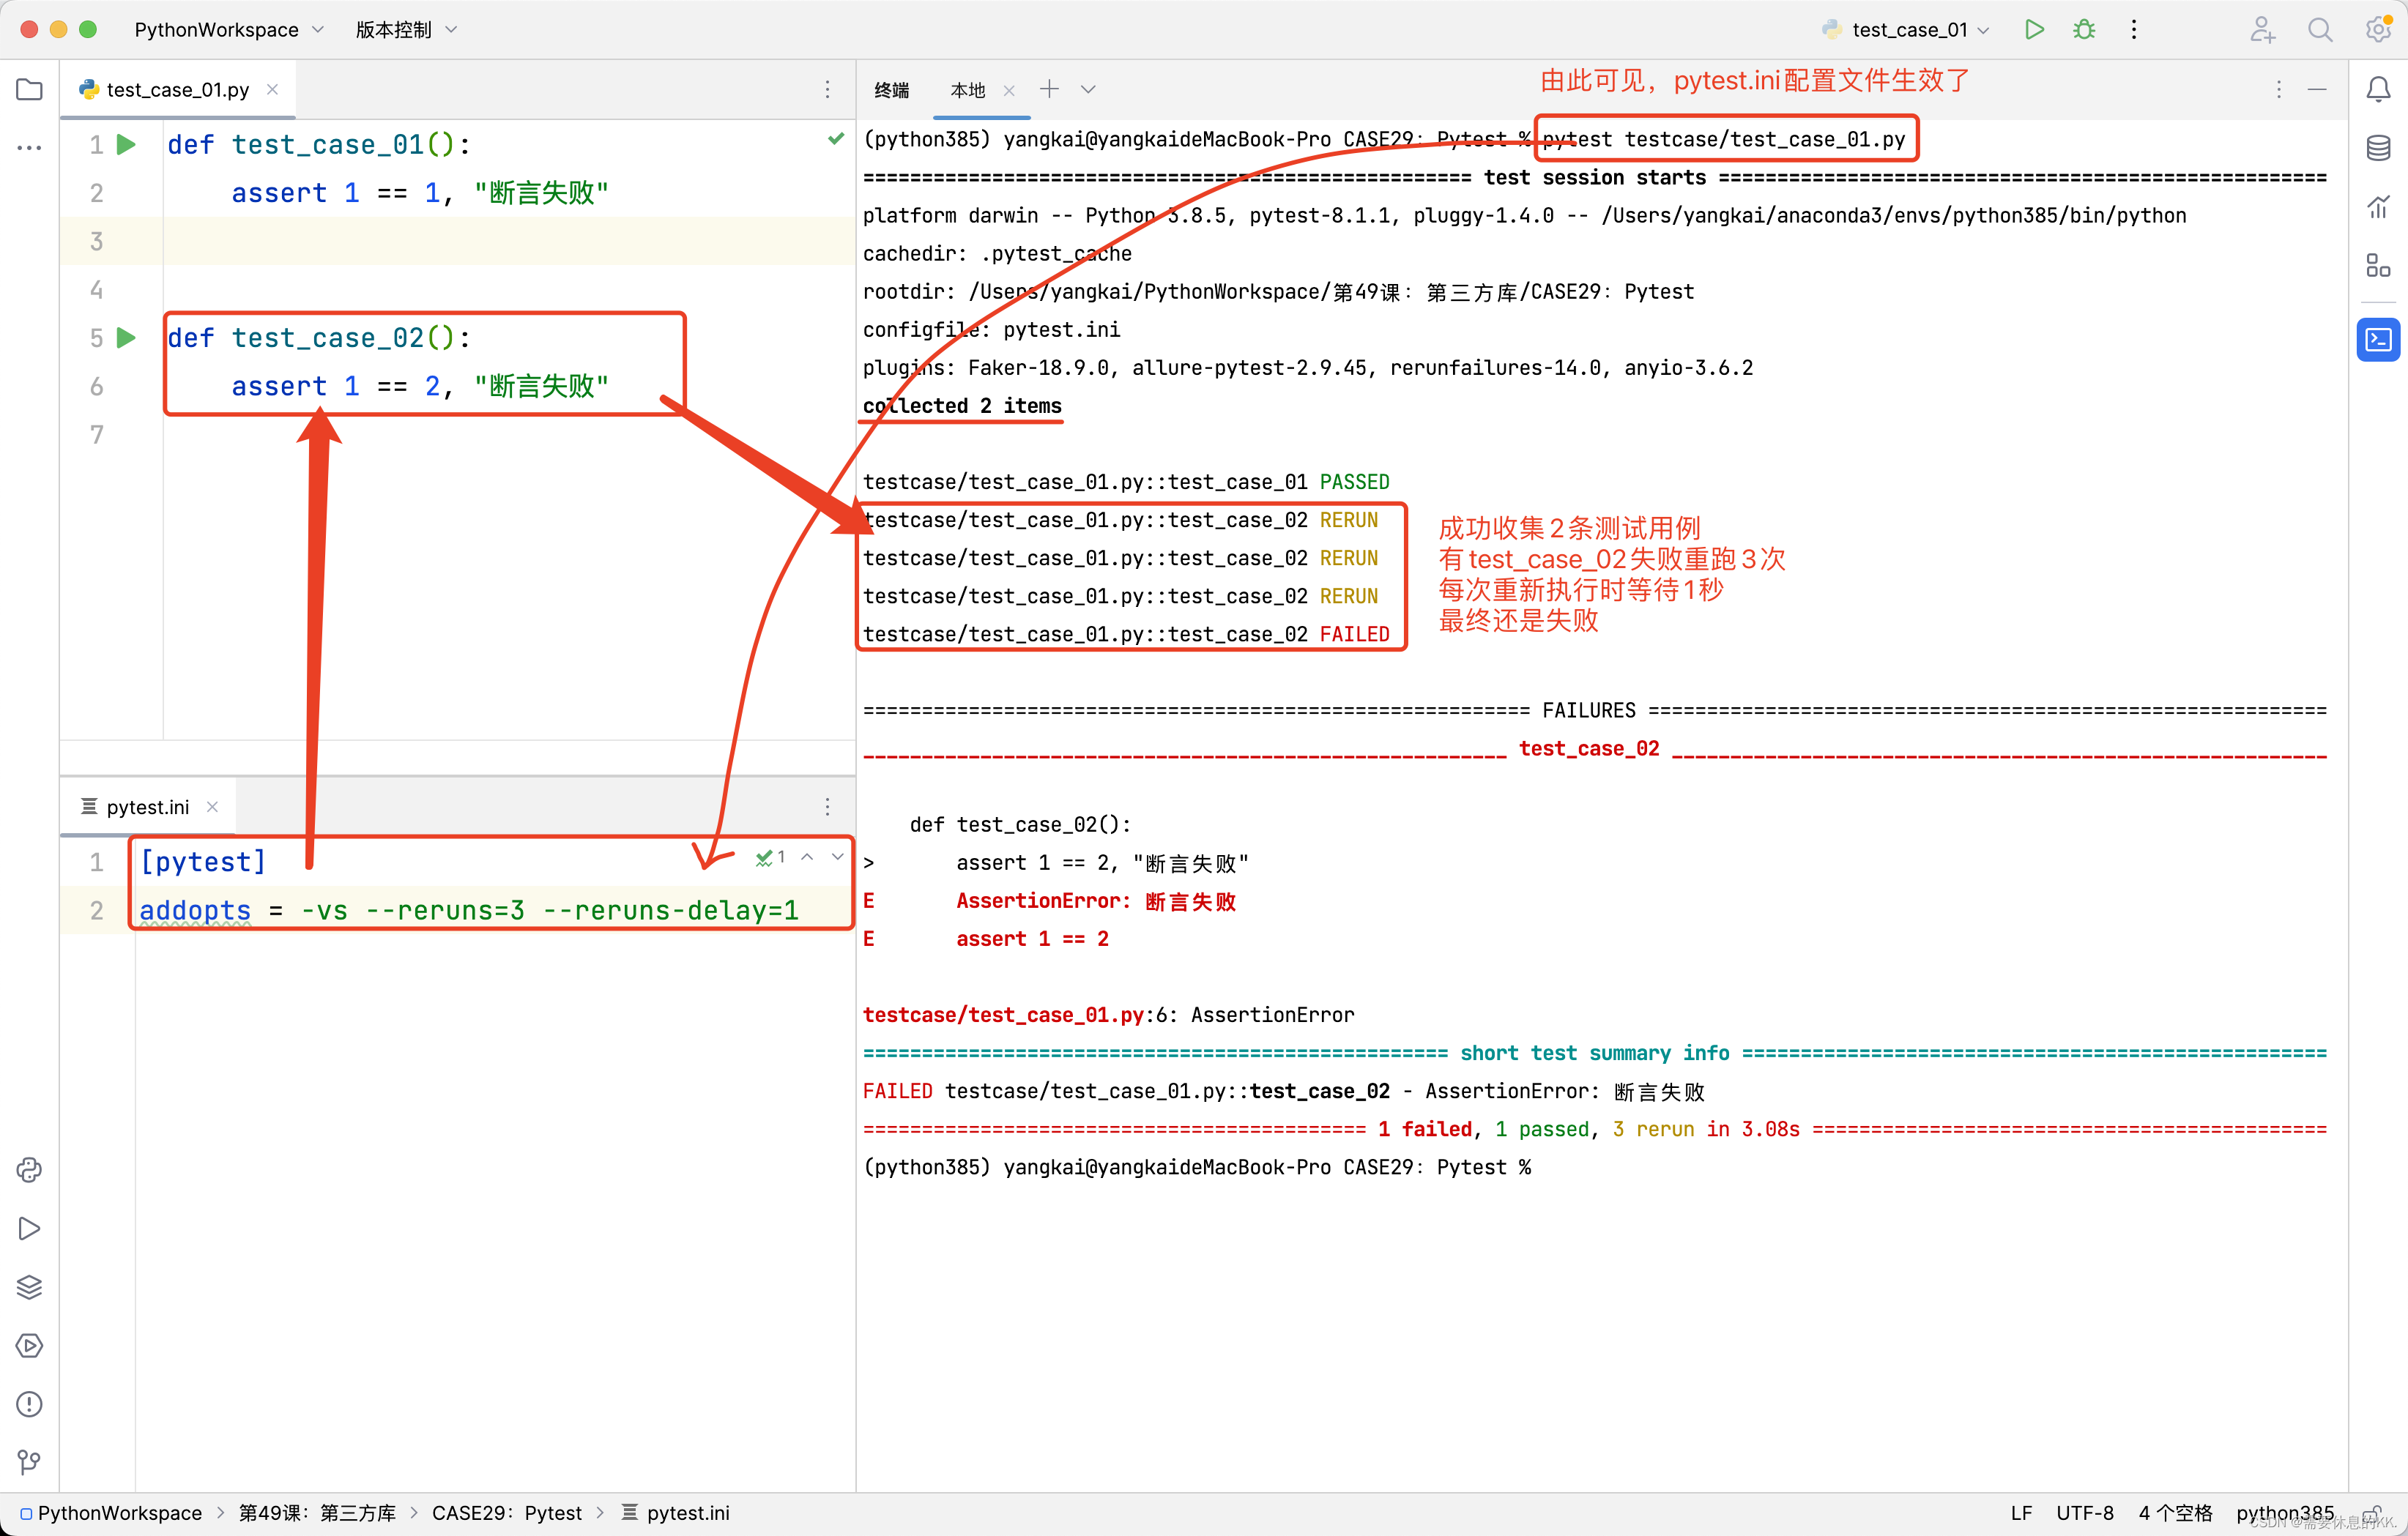This screenshot has height=1536, width=2408.
Task: Close the 本地 terminal tab
Action: (1009, 90)
